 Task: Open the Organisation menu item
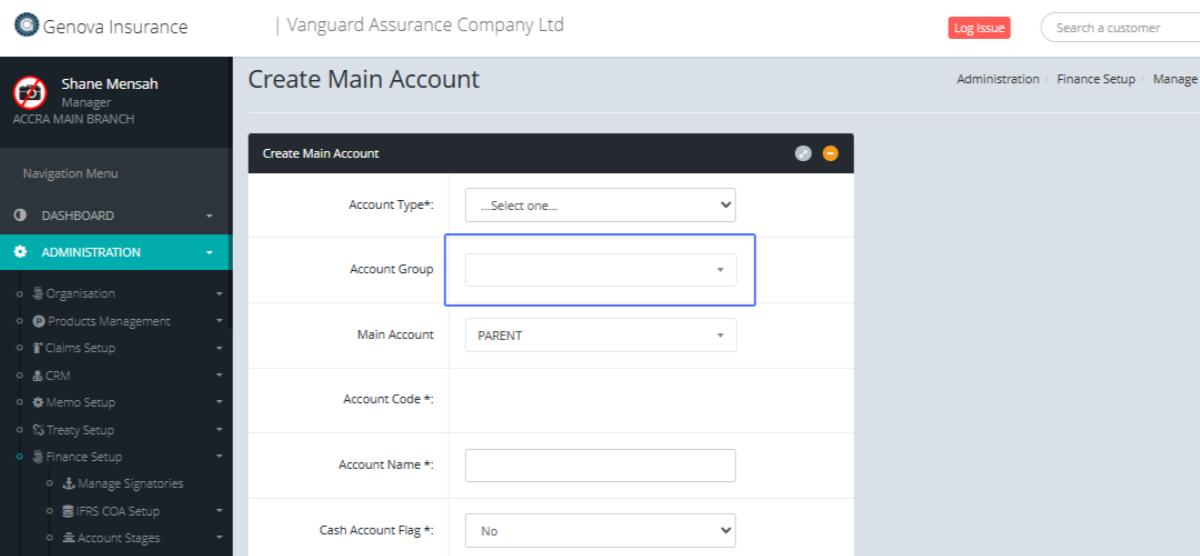[80, 294]
